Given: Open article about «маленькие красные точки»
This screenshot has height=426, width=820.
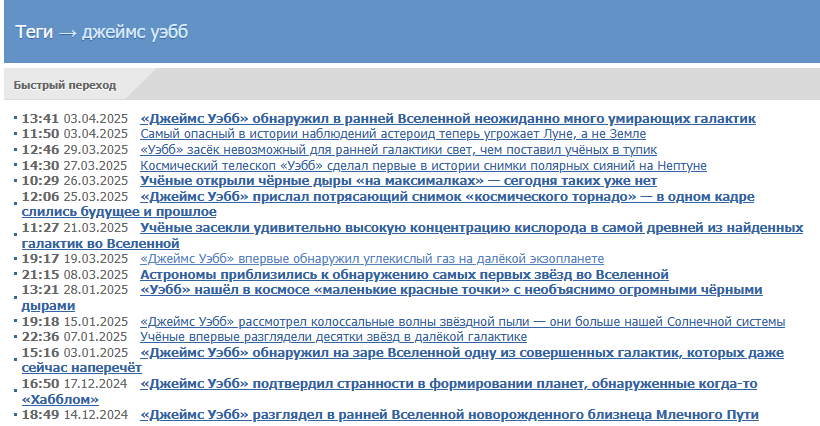Looking at the screenshot, I should [392, 298].
